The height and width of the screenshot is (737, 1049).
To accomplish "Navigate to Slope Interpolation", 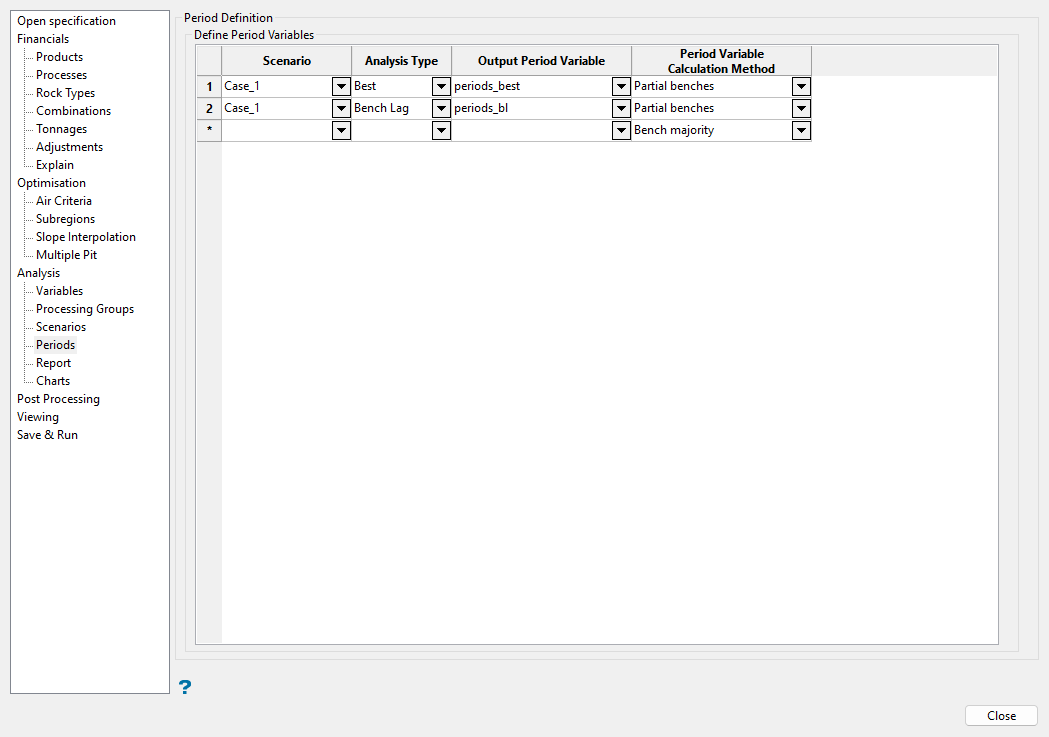I will (x=86, y=237).
